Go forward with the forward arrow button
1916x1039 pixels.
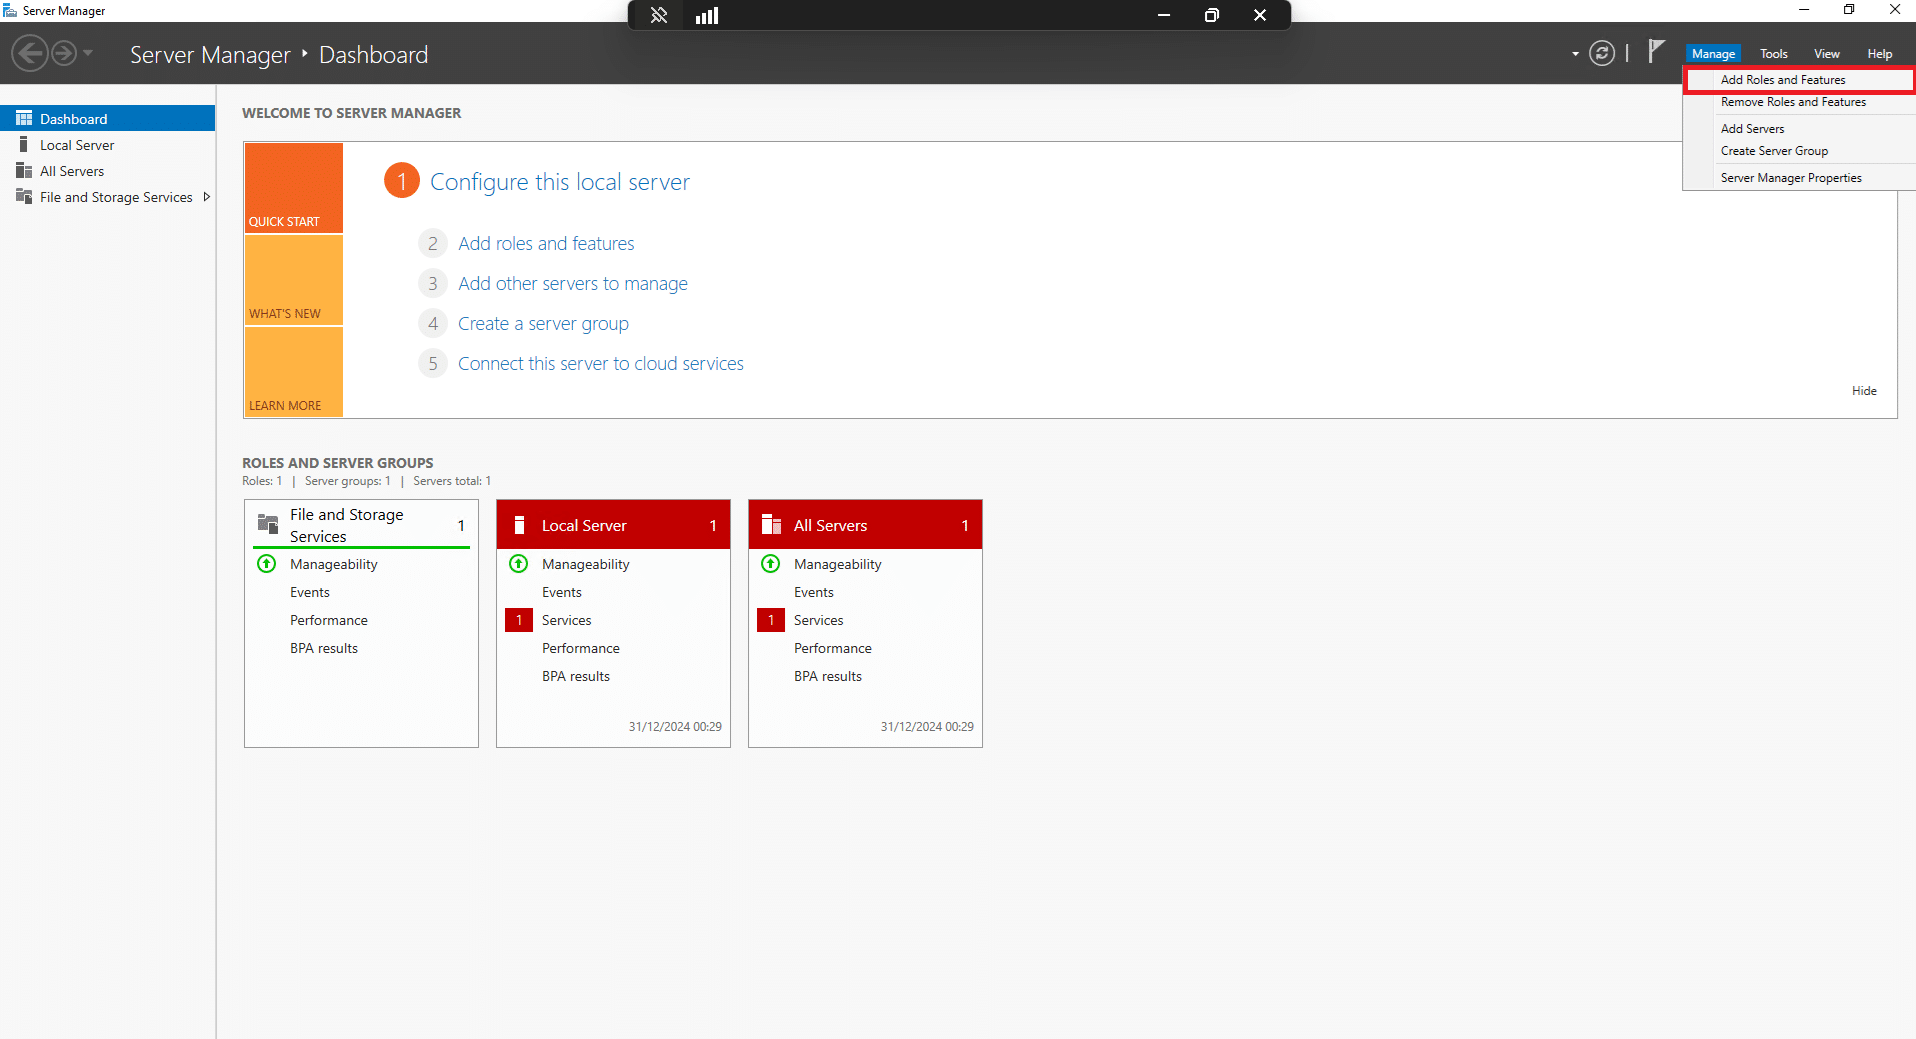click(x=64, y=53)
